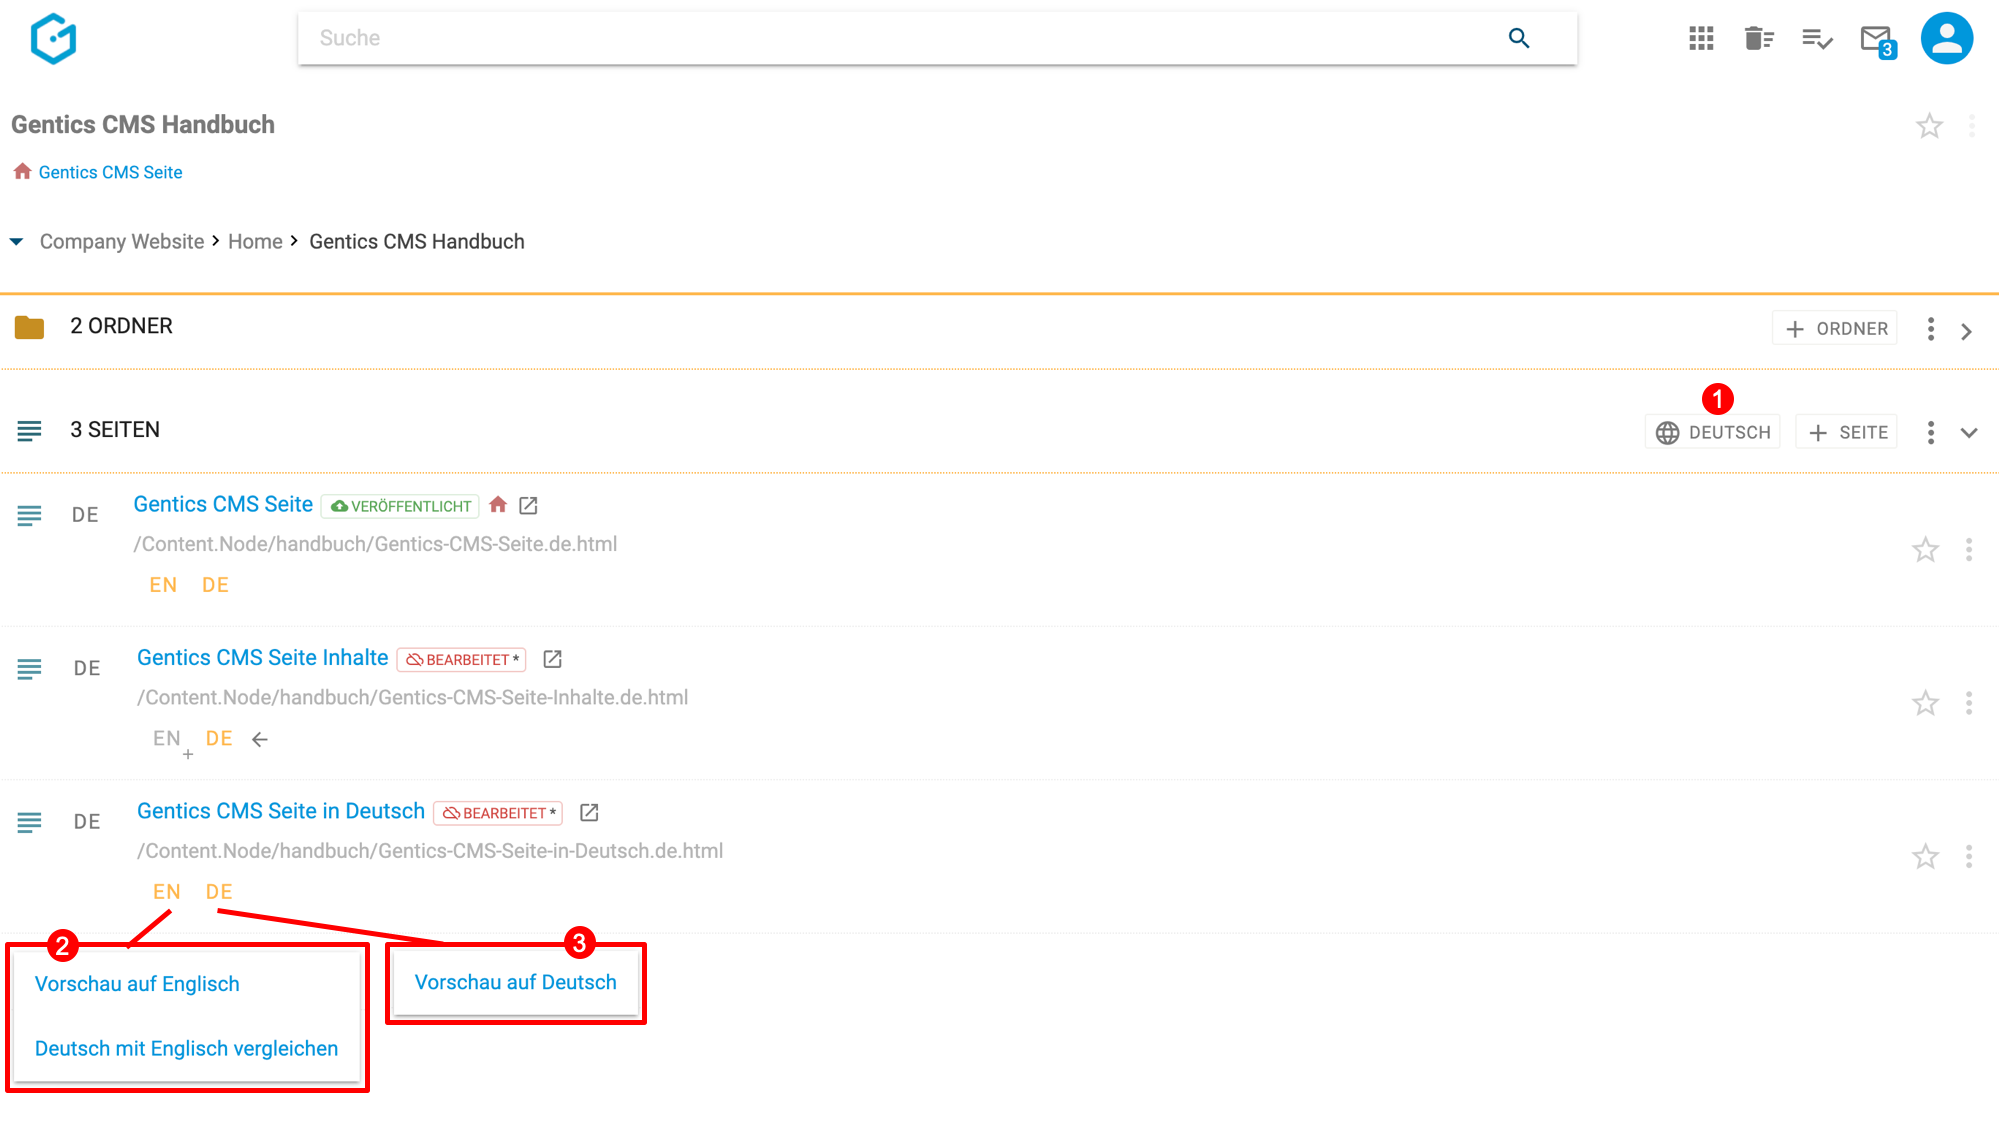1999x1125 pixels.
Task: Click the 3 SEITEN heading
Action: coord(115,430)
